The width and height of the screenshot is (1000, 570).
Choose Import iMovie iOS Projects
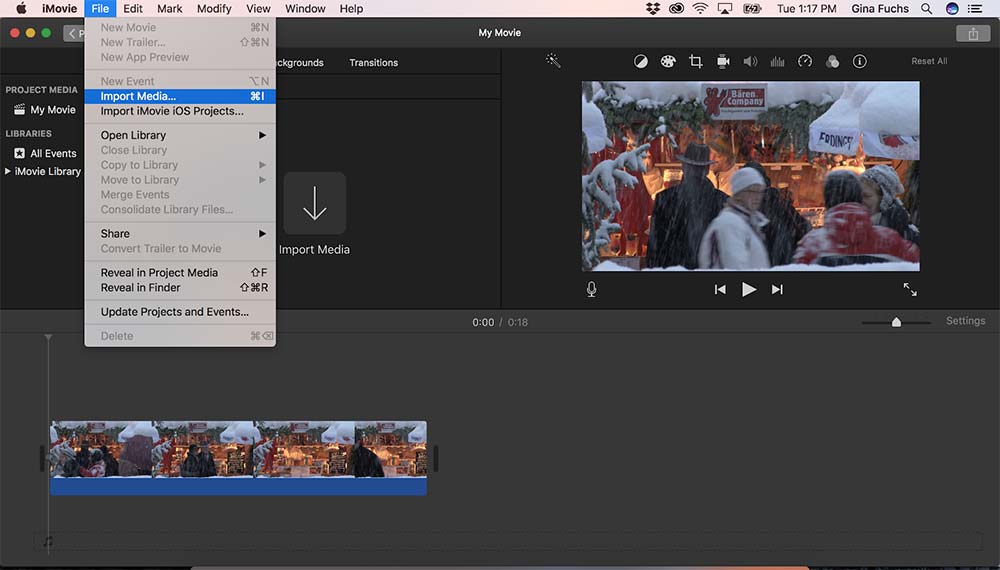click(180, 111)
